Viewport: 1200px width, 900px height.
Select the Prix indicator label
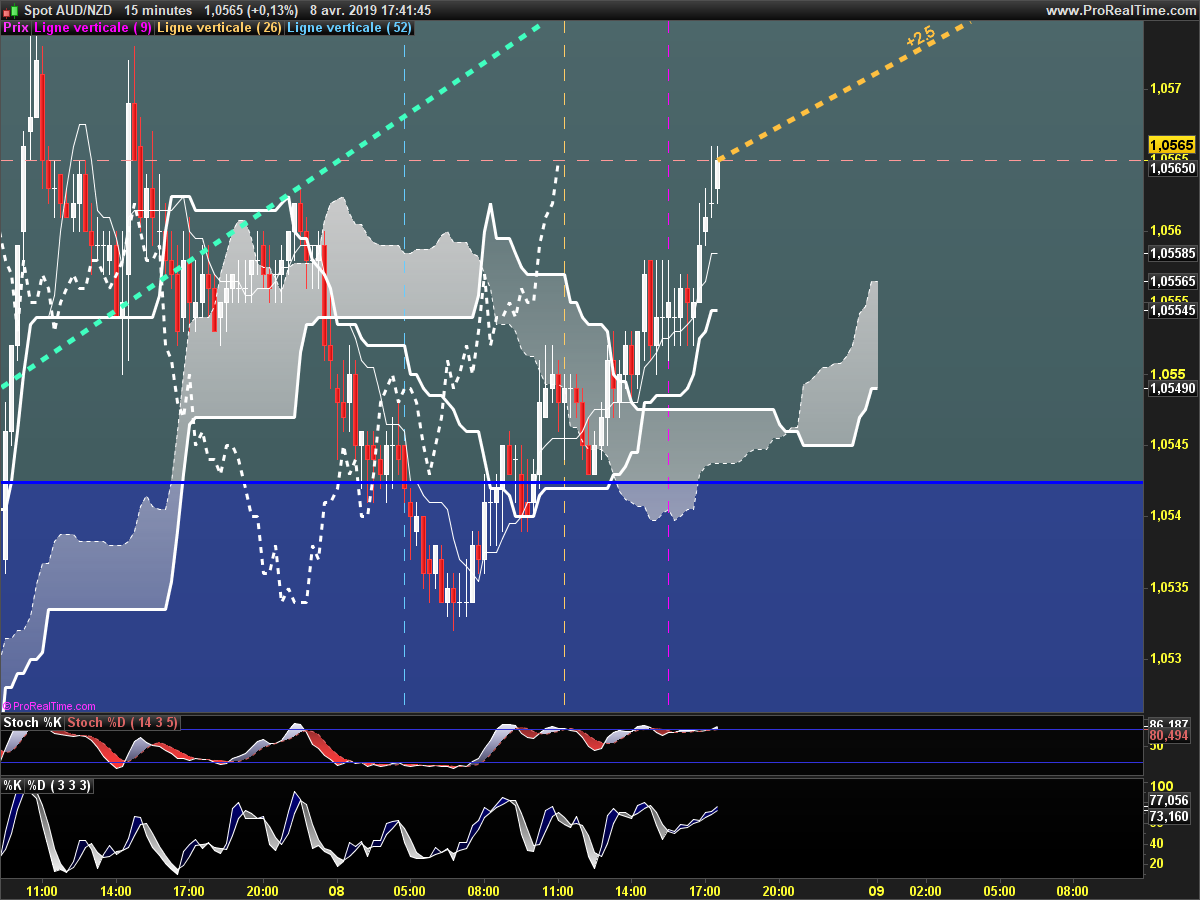coord(16,28)
